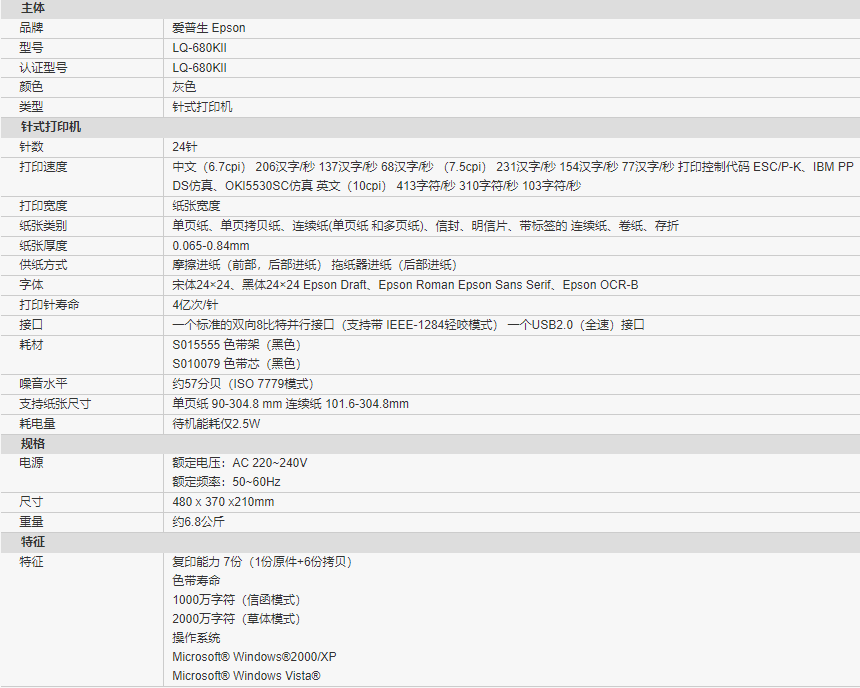Click the fonts value 宋体24×24
This screenshot has height=688, width=860.
click(x=405, y=285)
